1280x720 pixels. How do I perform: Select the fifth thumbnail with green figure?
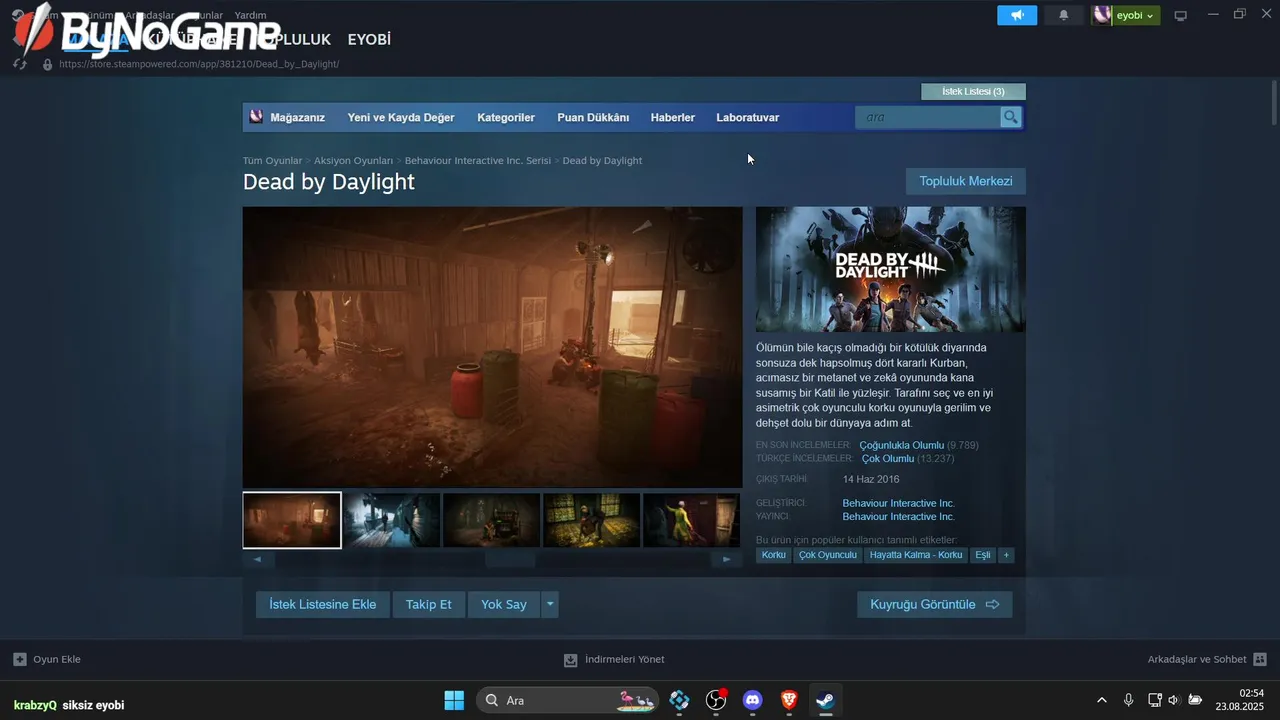(x=691, y=520)
